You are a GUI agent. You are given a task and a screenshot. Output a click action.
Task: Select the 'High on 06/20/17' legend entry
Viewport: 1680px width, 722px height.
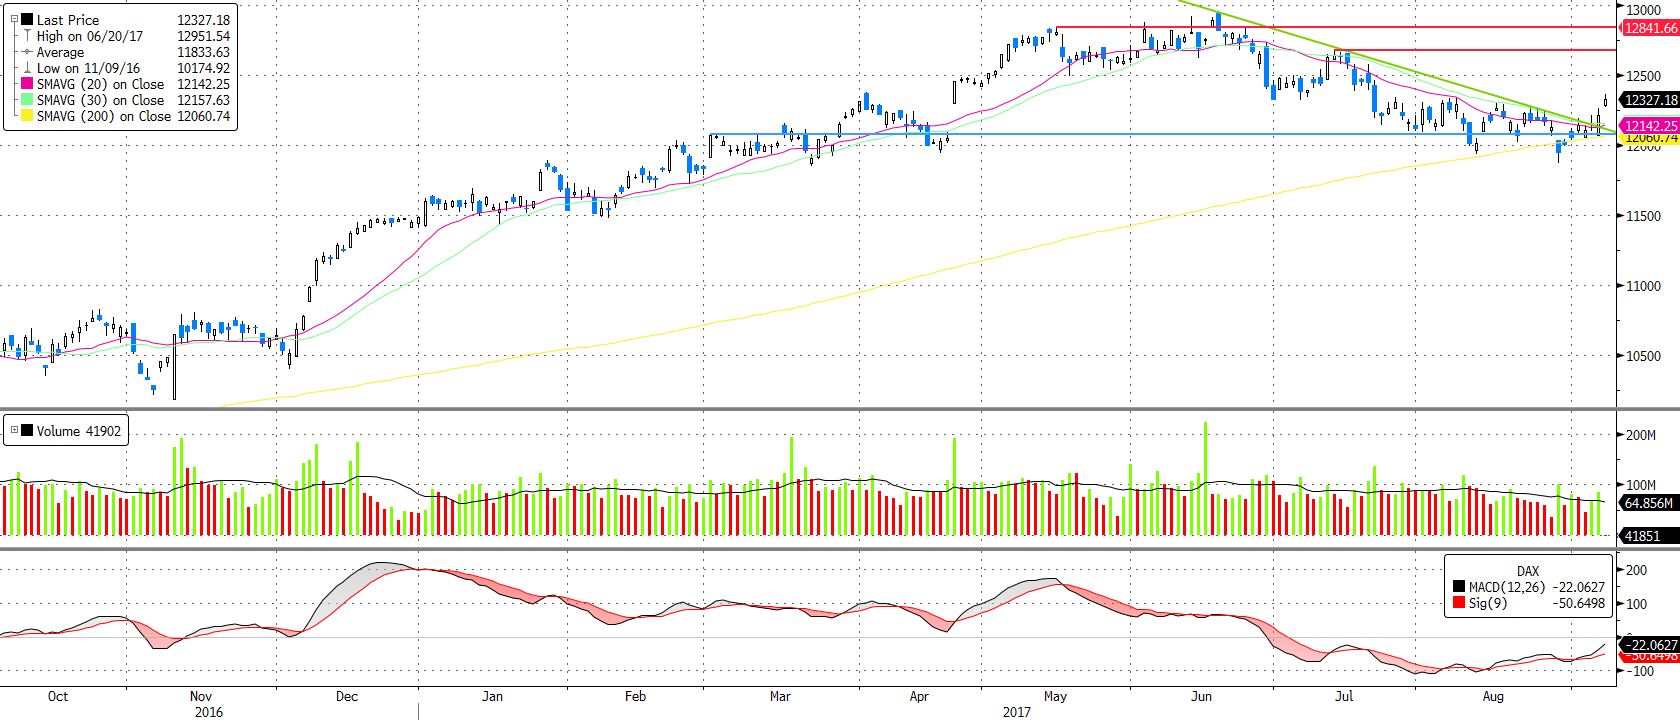[90, 36]
